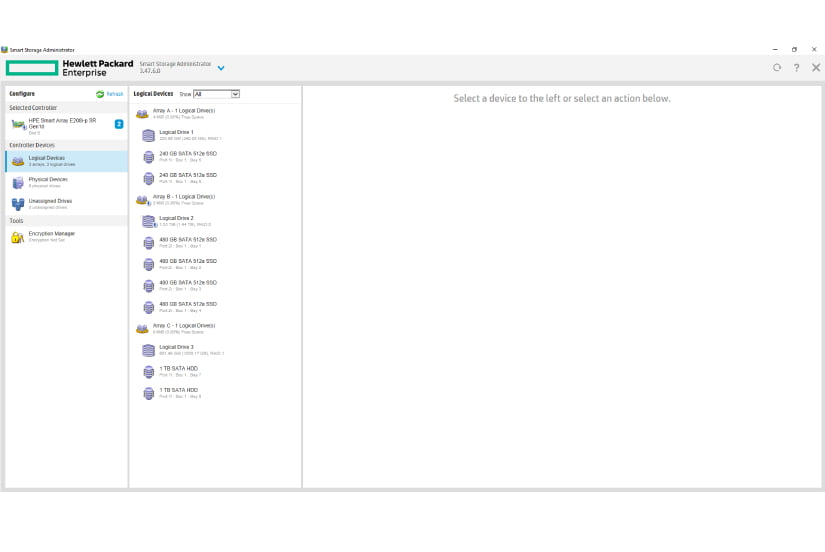Screen dimensions: 825x552
Task: Click the help question mark icon
Action: (797, 68)
